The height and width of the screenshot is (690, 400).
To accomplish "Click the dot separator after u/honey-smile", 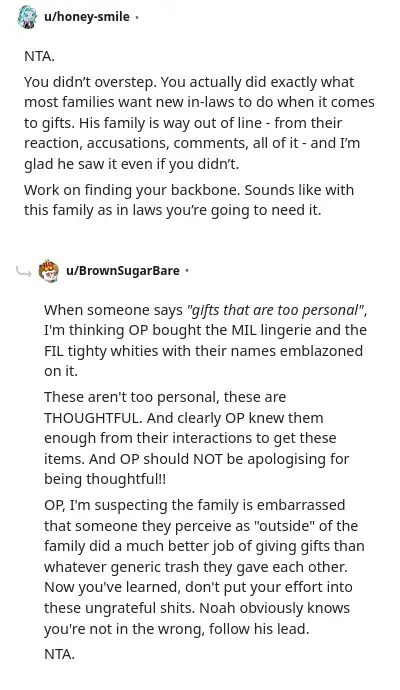I will click(x=137, y=18).
